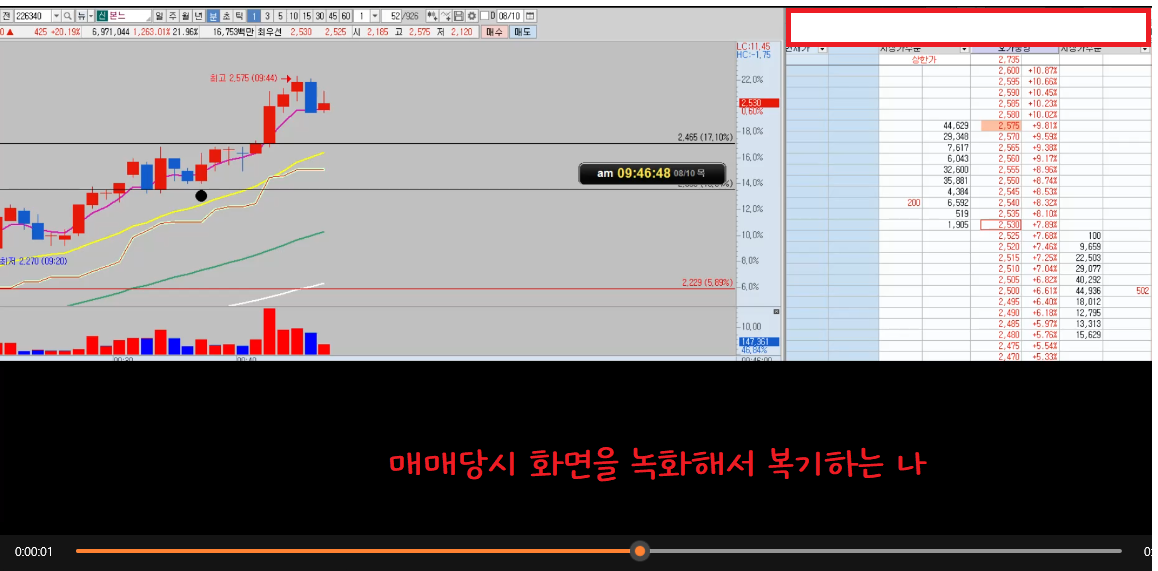Expand the rightmost order book header dropdown
This screenshot has width=1158, height=571.
click(1144, 49)
